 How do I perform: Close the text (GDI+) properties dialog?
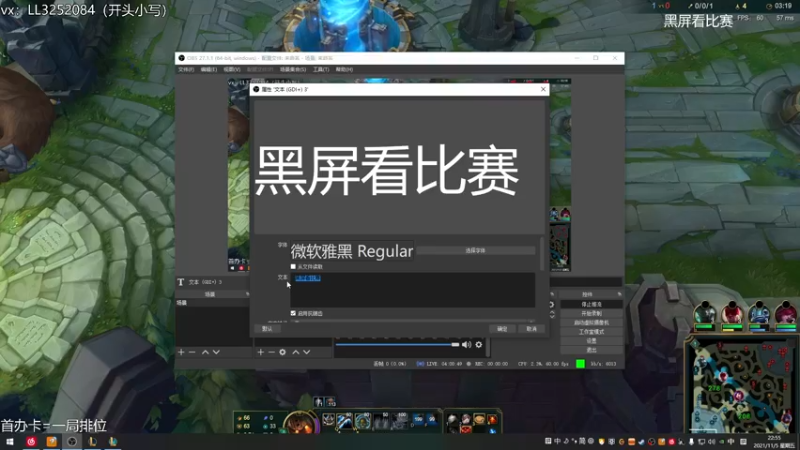[x=543, y=89]
